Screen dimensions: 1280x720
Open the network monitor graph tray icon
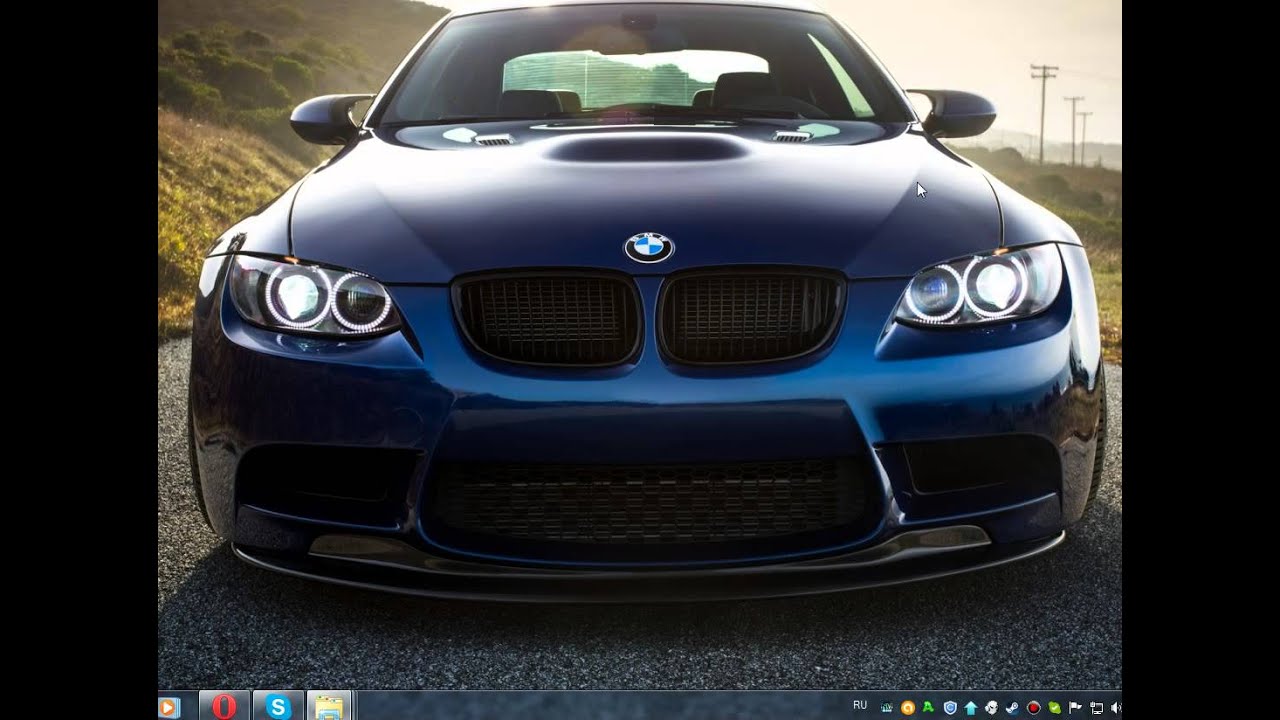tap(887, 707)
